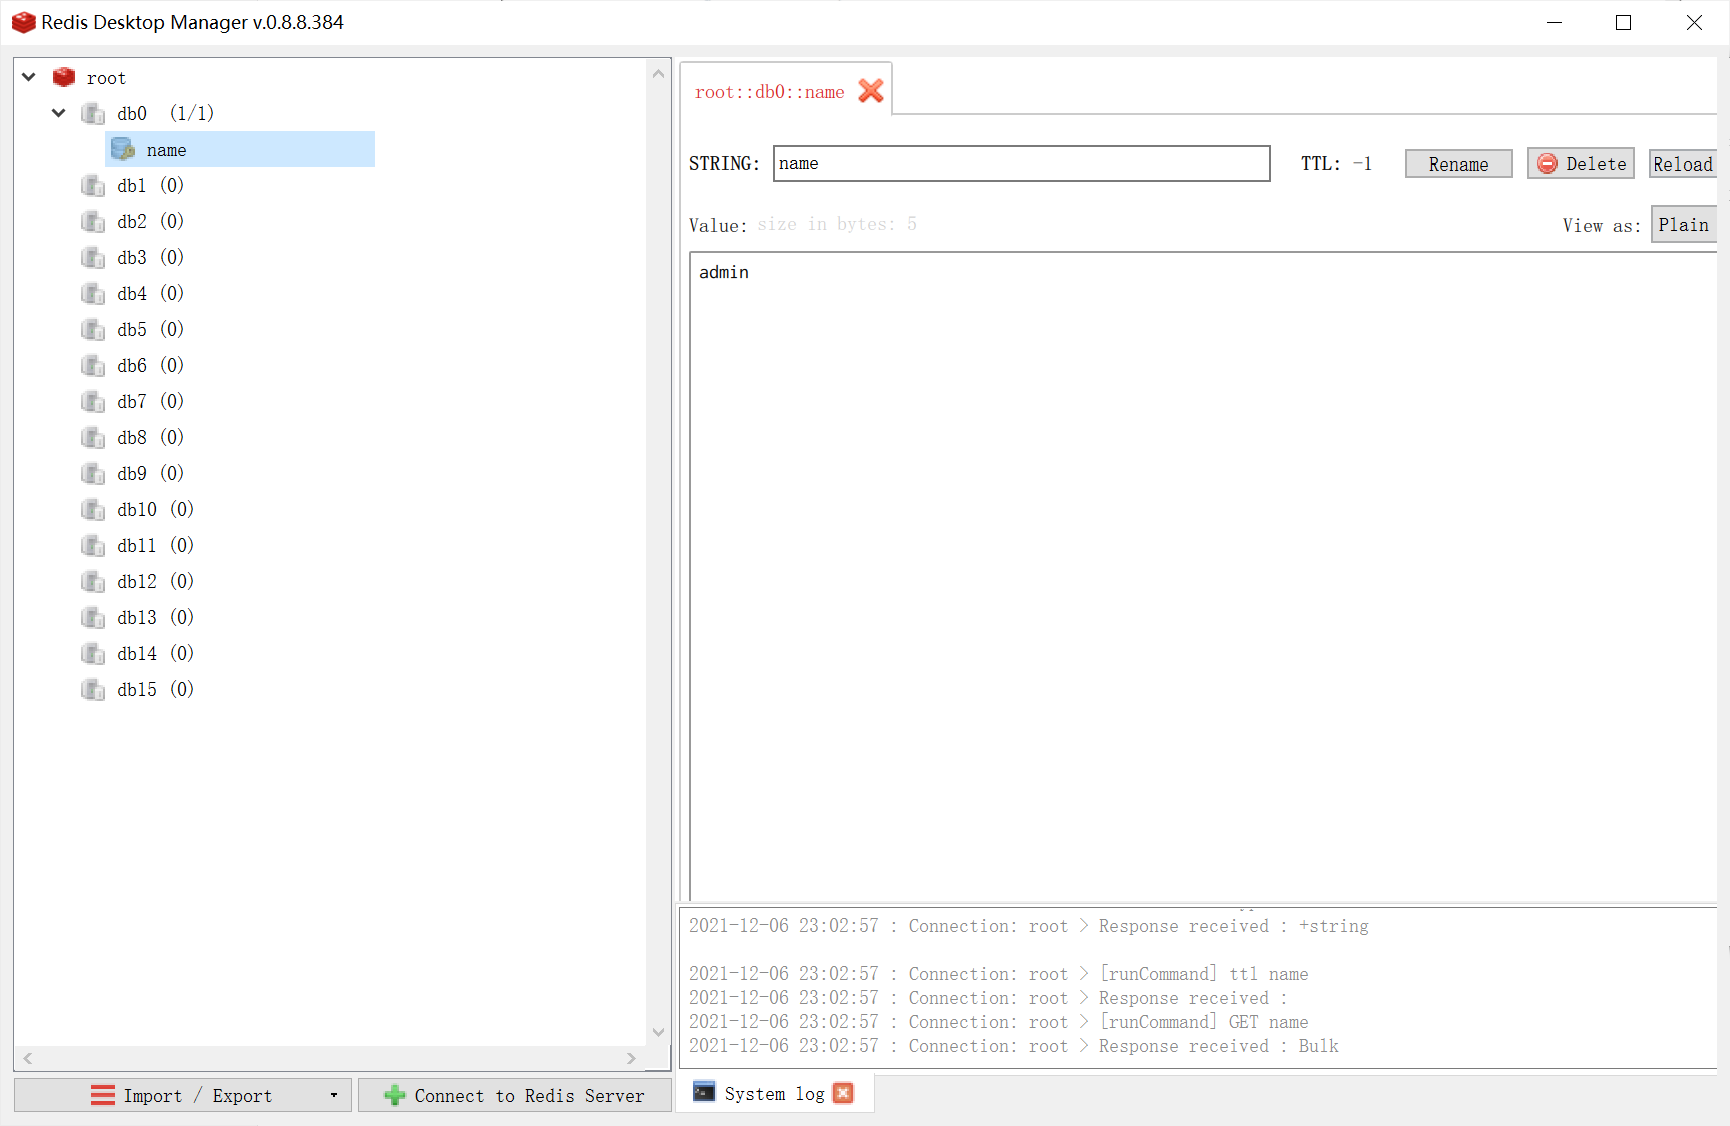This screenshot has height=1126, width=1730.
Task: Click the db7 database icon
Action: 93,401
